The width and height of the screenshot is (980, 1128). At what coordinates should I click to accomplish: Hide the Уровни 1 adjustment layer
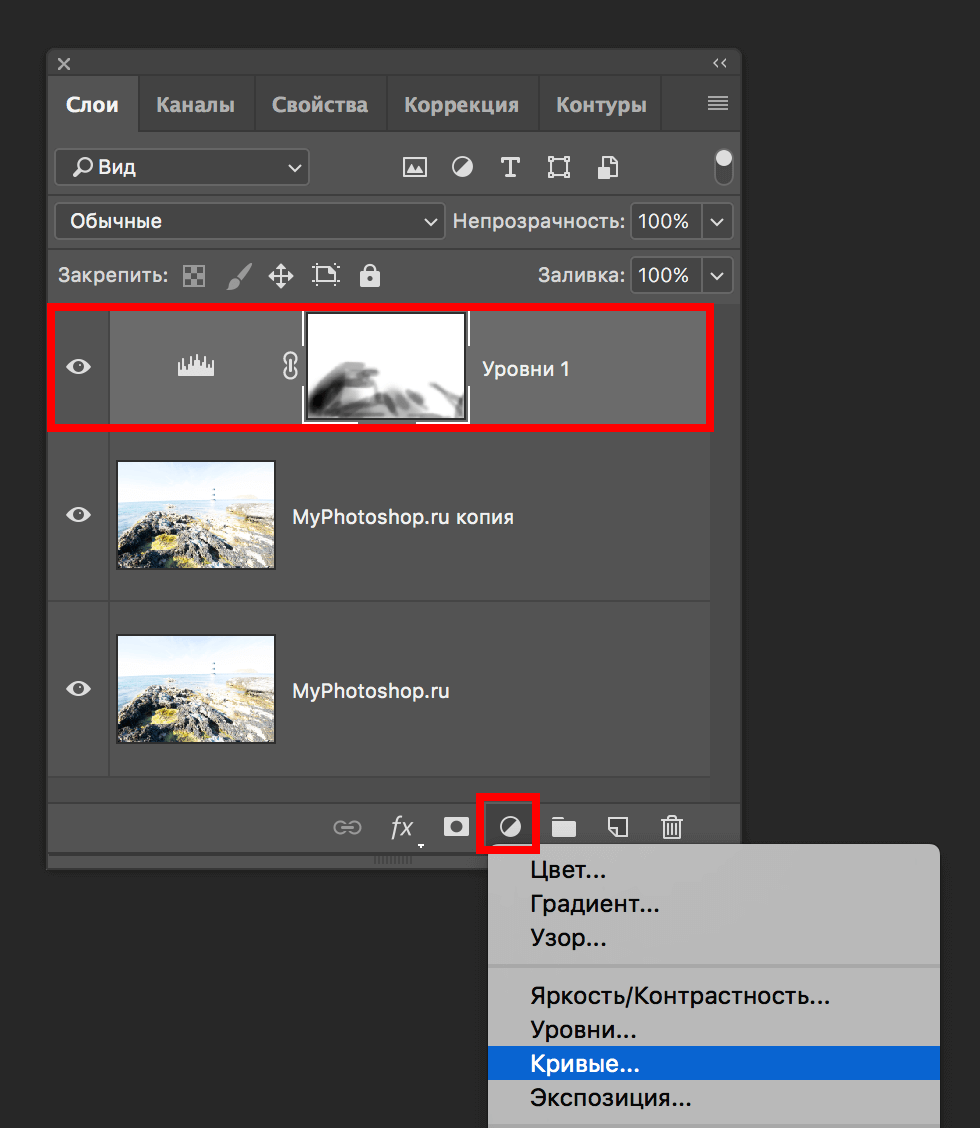pos(78,367)
